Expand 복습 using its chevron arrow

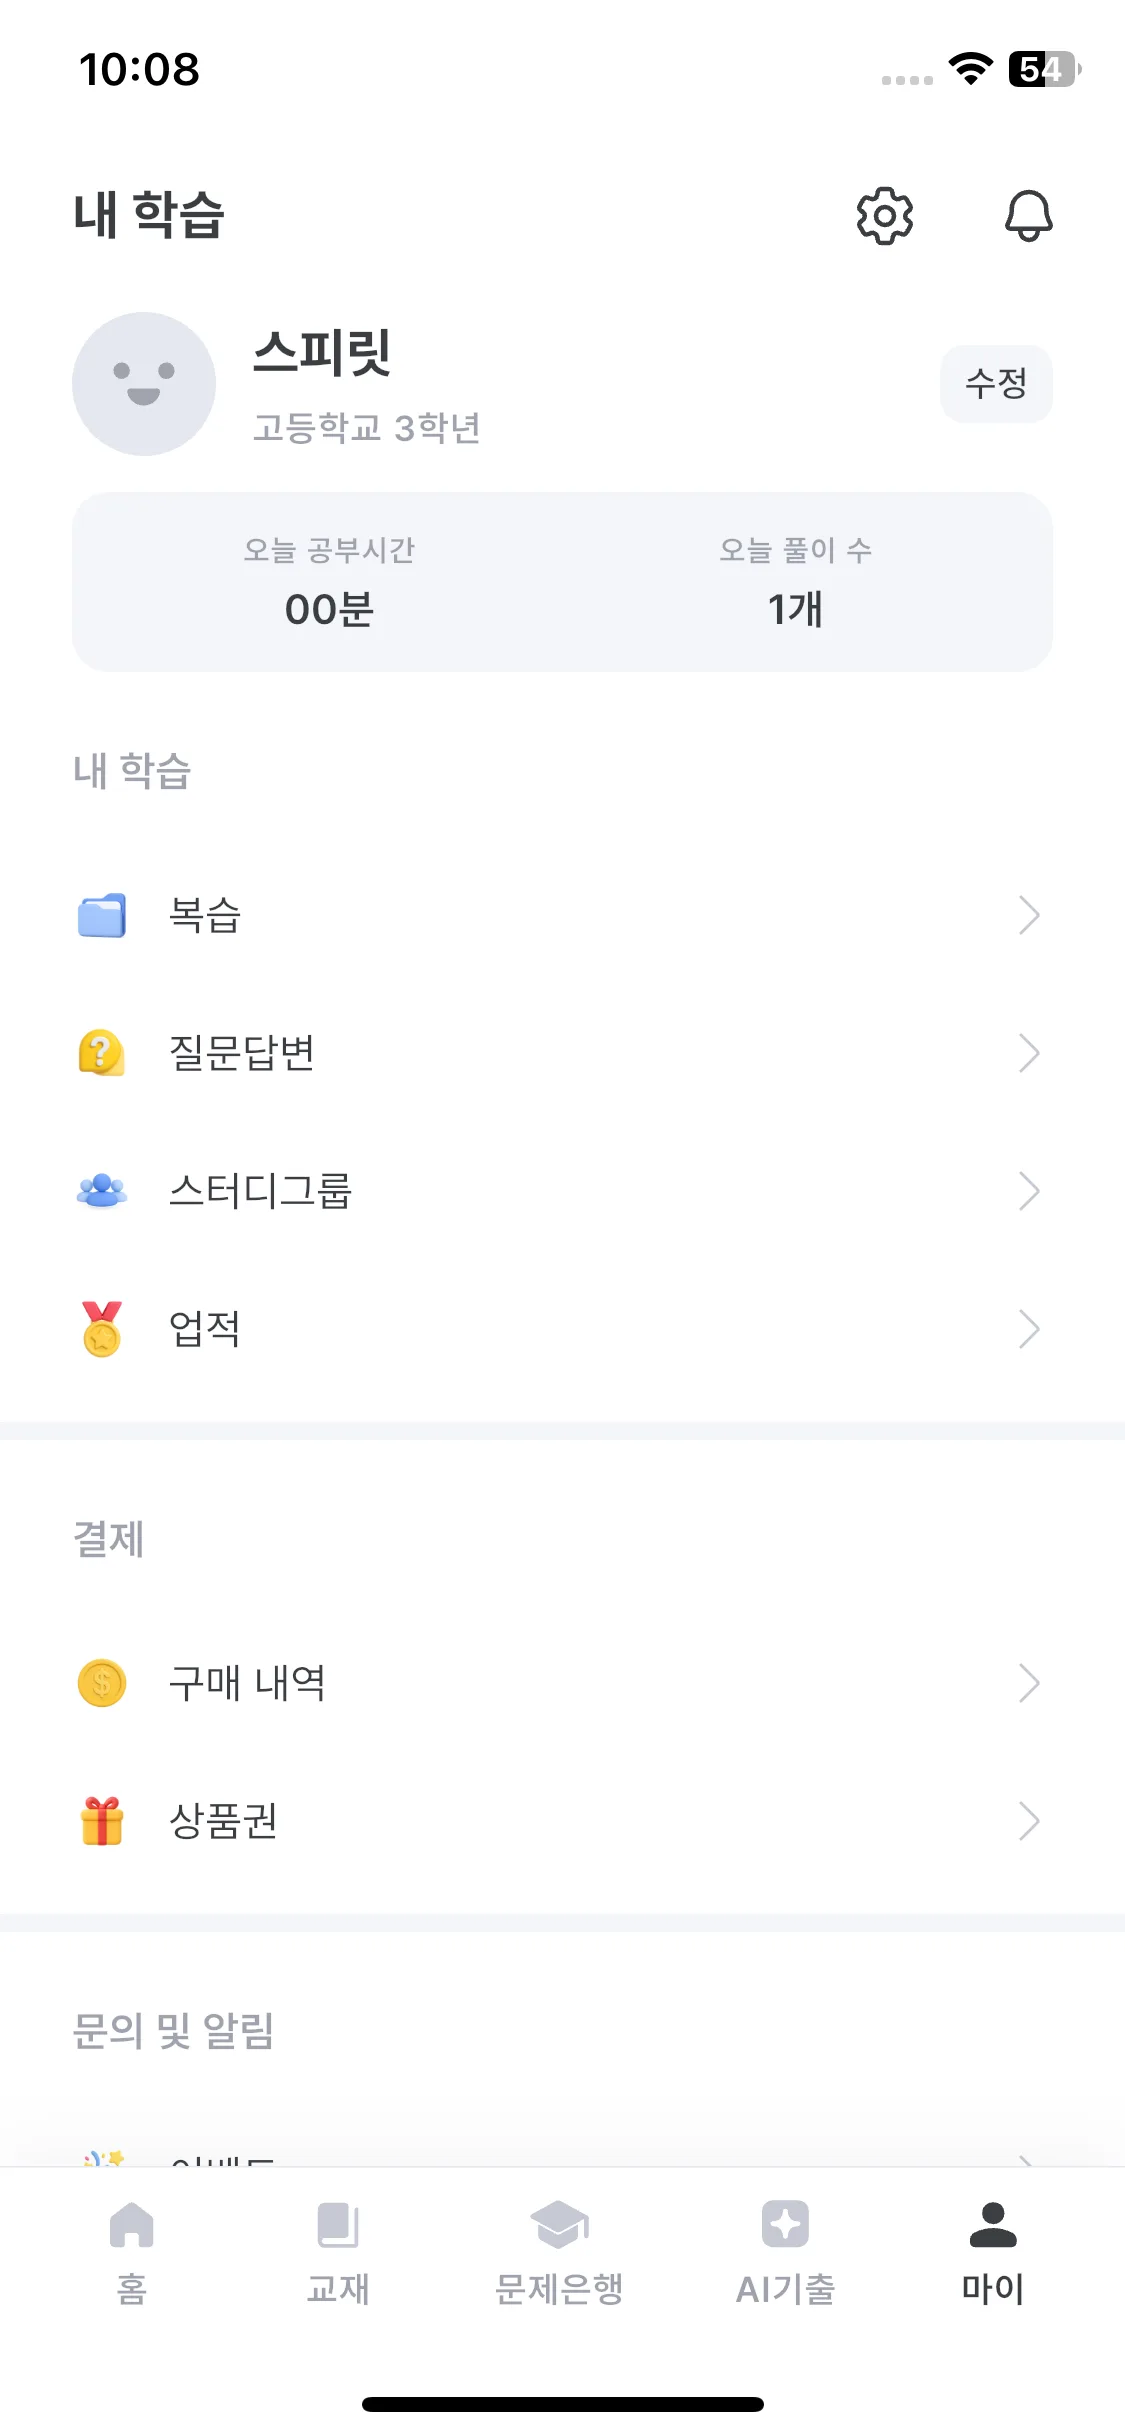[1029, 915]
